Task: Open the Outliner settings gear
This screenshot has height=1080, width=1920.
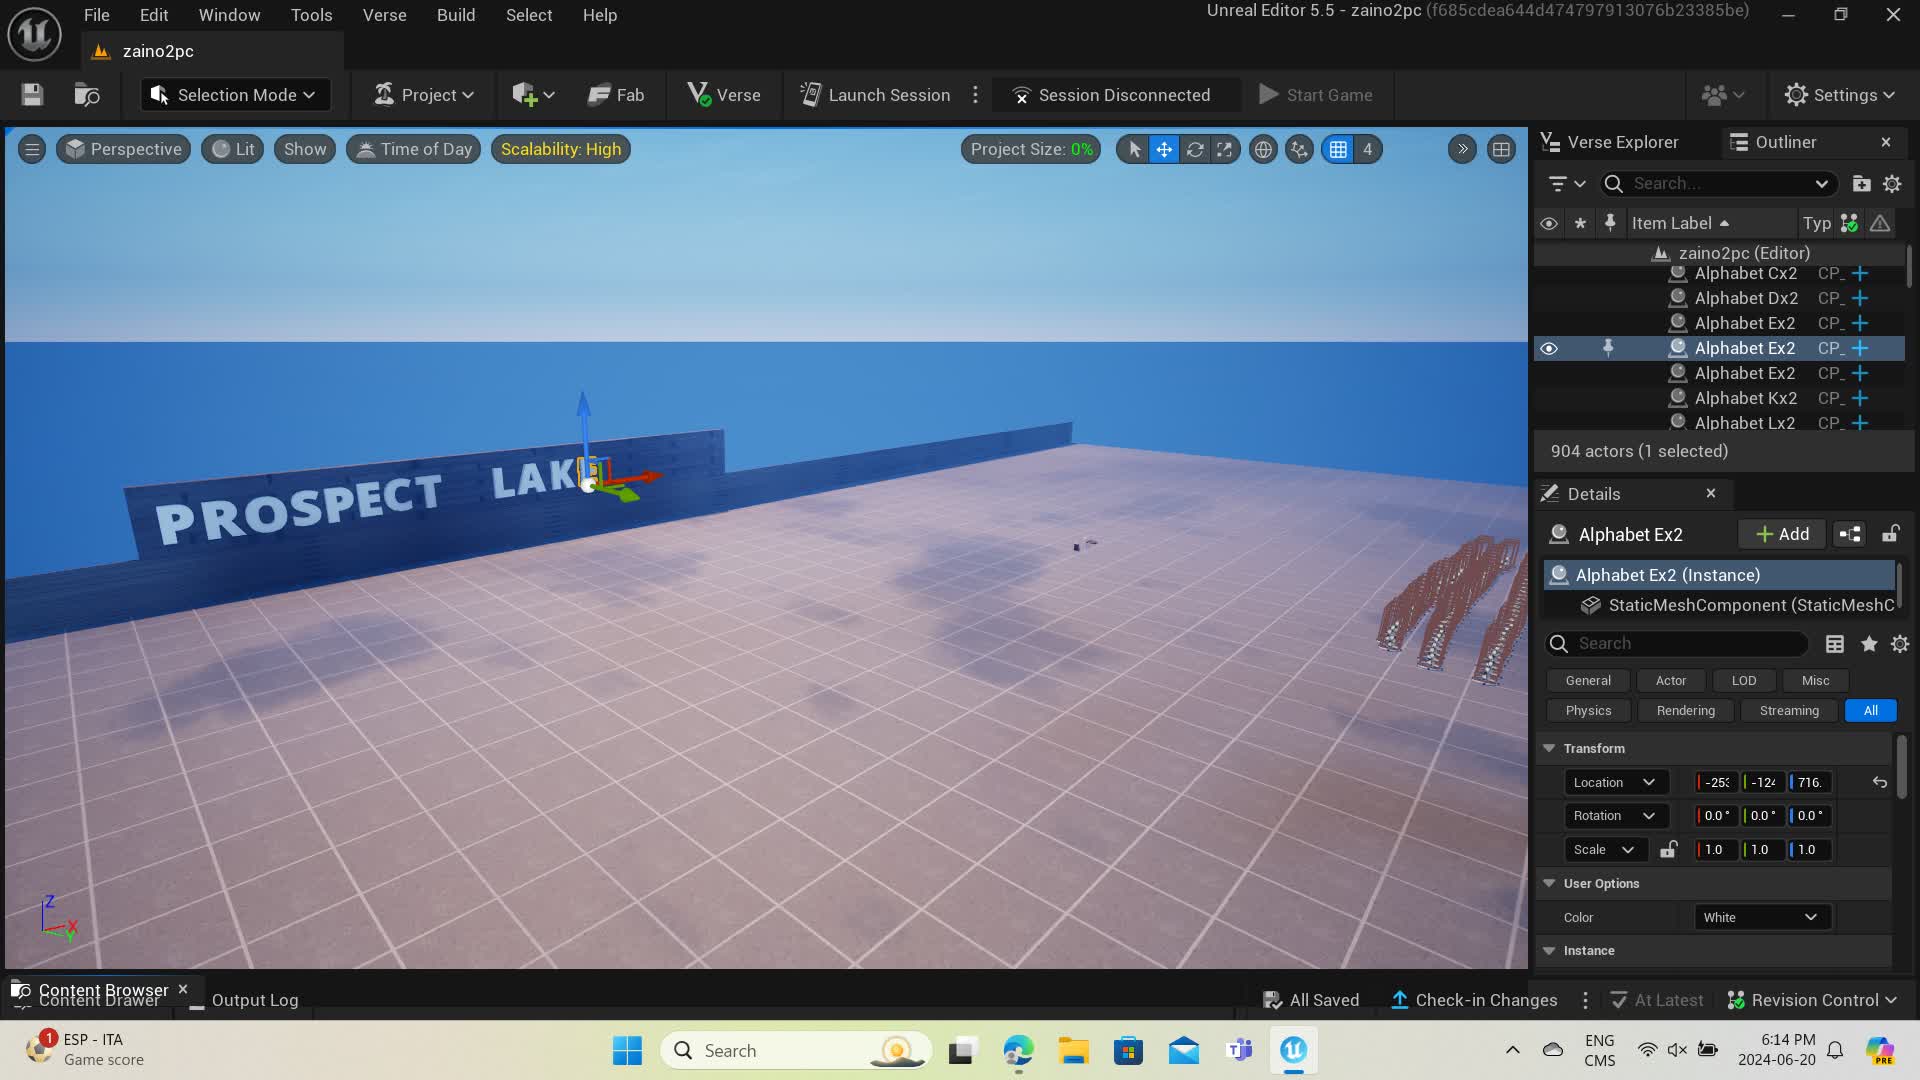Action: click(x=1892, y=184)
